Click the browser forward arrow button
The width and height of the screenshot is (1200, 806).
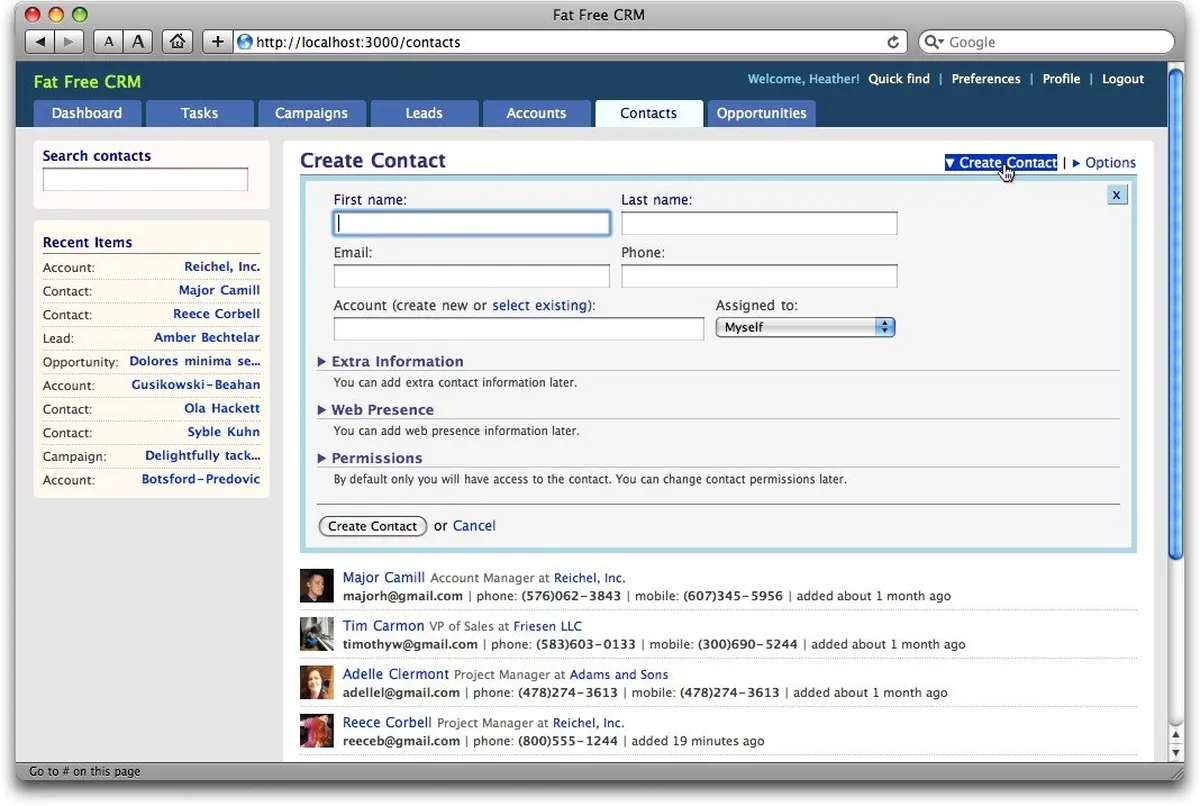[x=68, y=42]
